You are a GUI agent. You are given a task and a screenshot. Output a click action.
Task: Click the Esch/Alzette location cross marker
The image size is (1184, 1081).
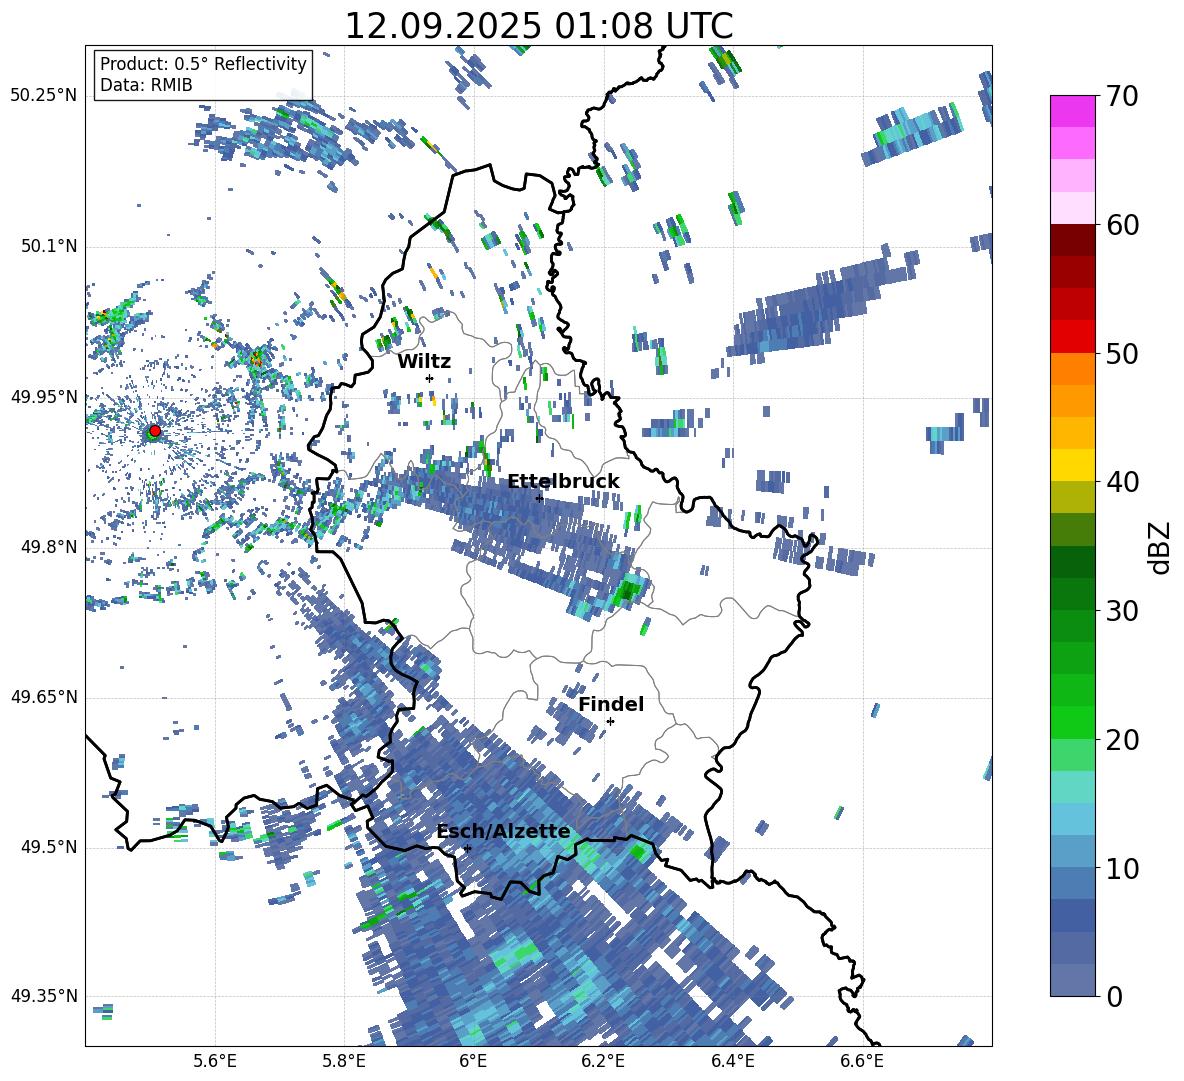(x=467, y=848)
